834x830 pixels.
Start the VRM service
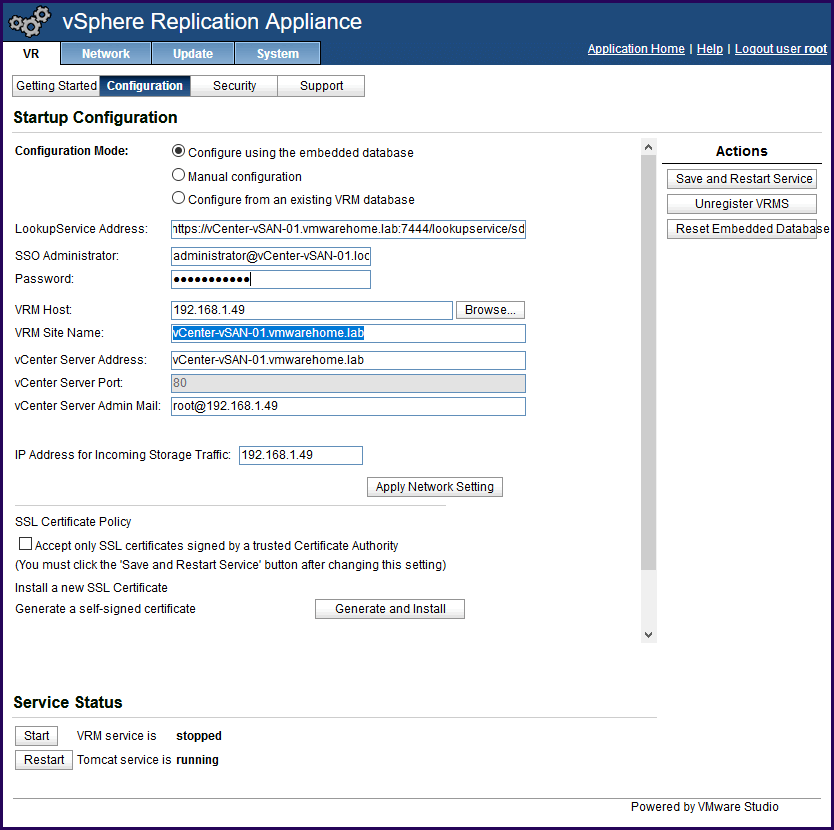[36, 736]
